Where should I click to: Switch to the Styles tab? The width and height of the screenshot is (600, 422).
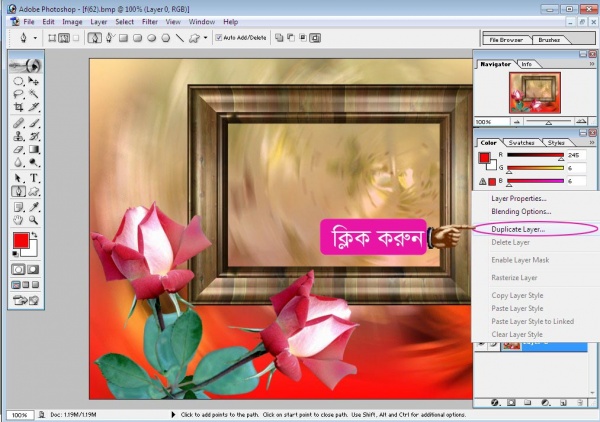(556, 143)
